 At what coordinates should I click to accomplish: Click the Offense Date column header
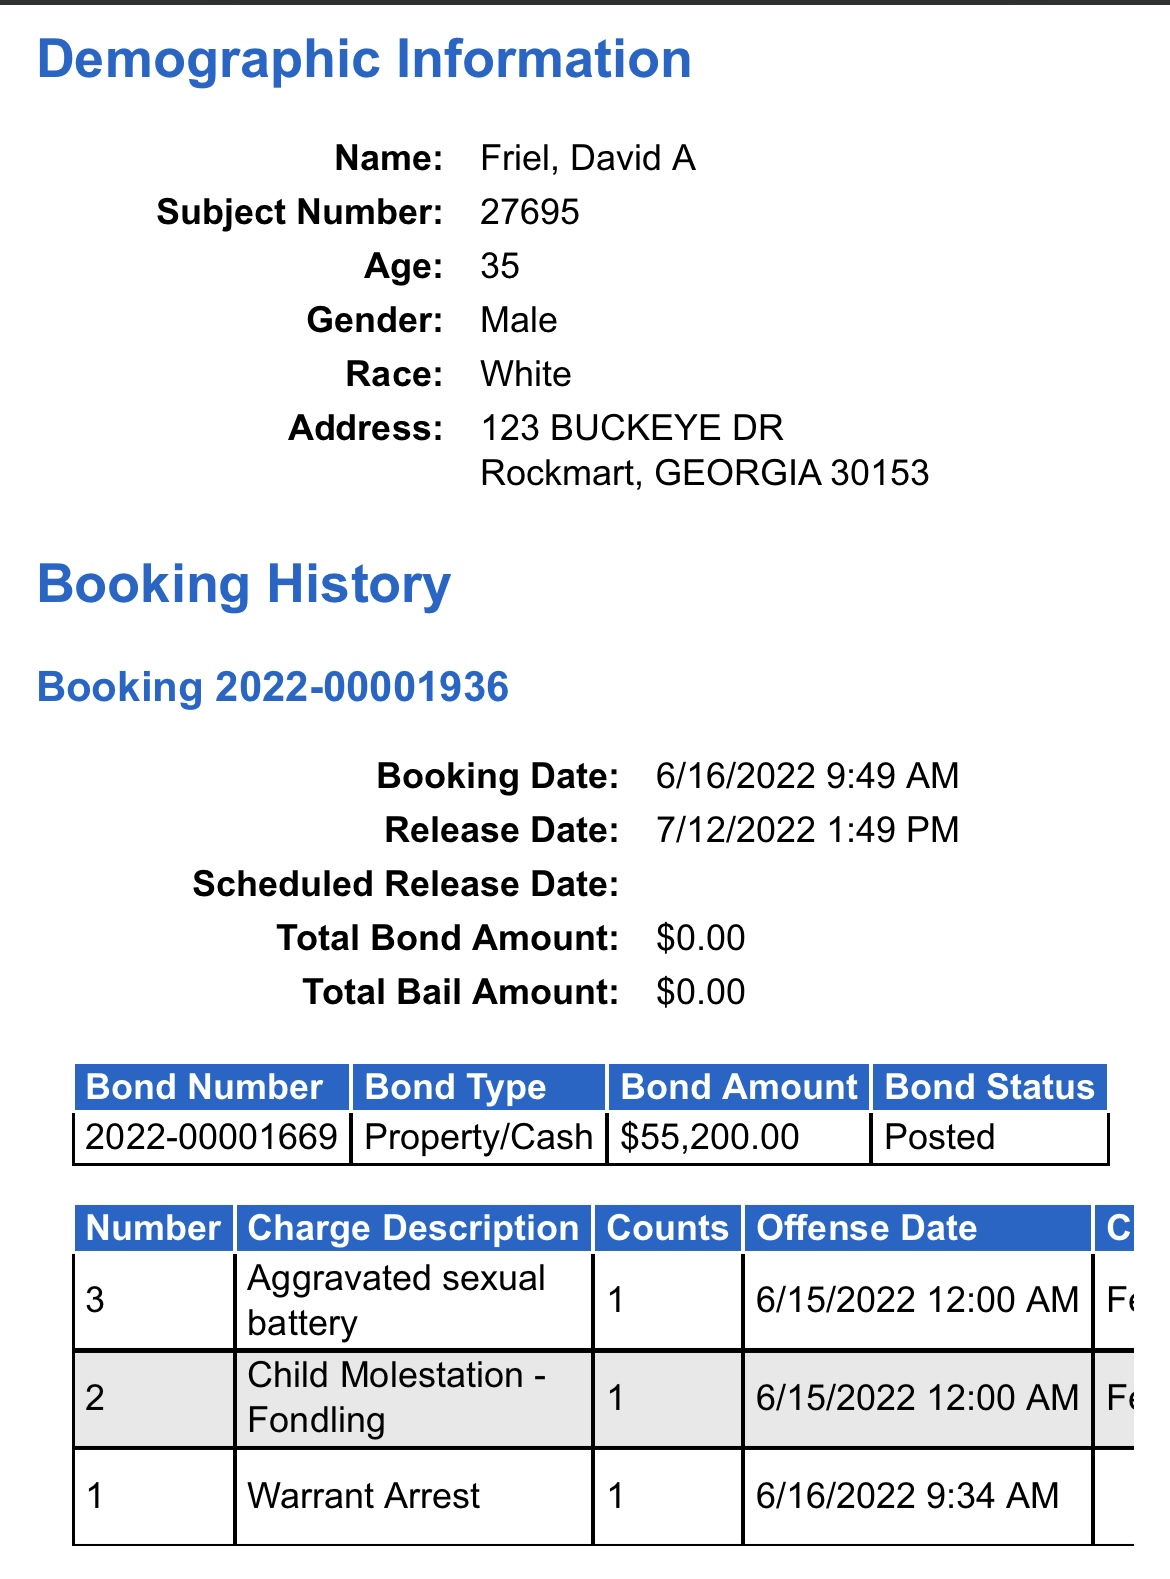point(917,1228)
